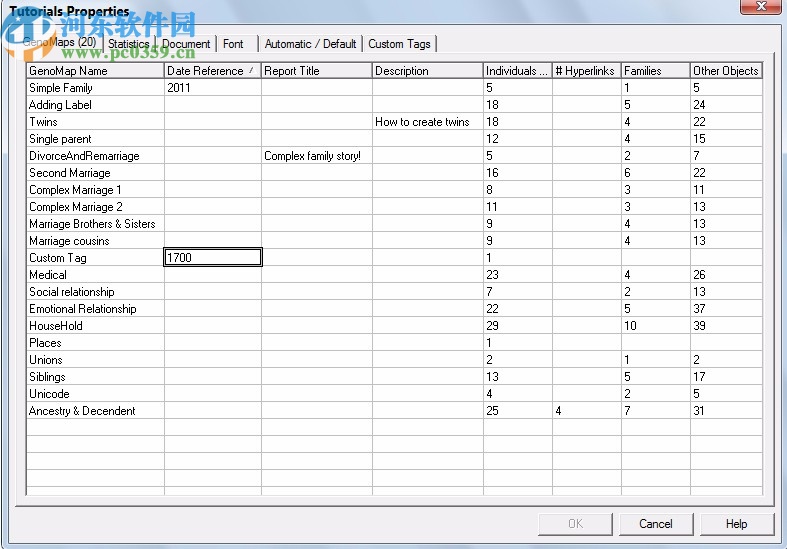Select the Complex Marriage 1 row name
Image resolution: width=787 pixels, height=549 pixels.
(x=75, y=190)
